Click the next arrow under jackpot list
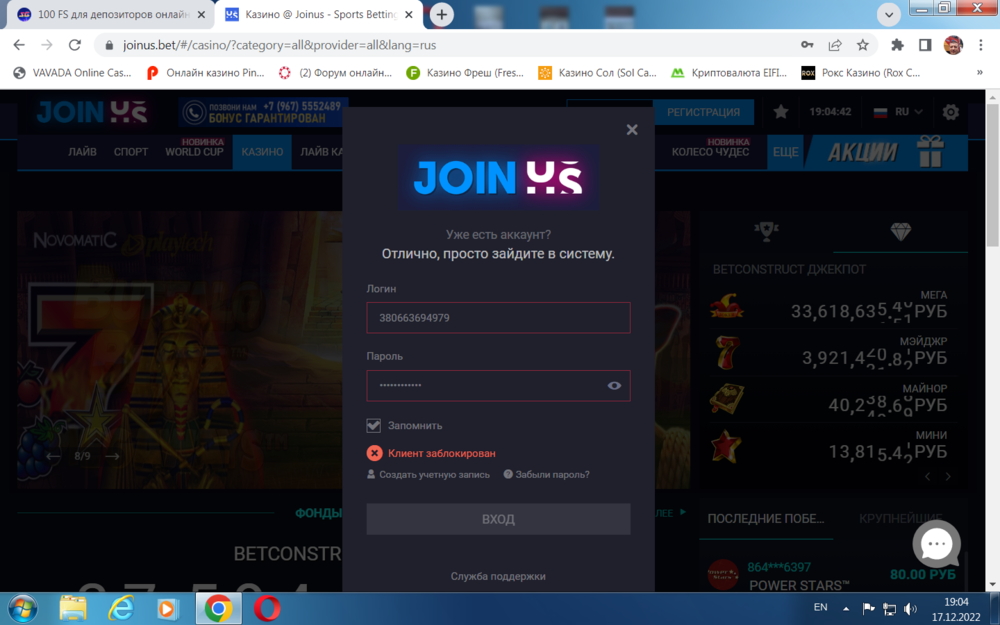 click(948, 476)
